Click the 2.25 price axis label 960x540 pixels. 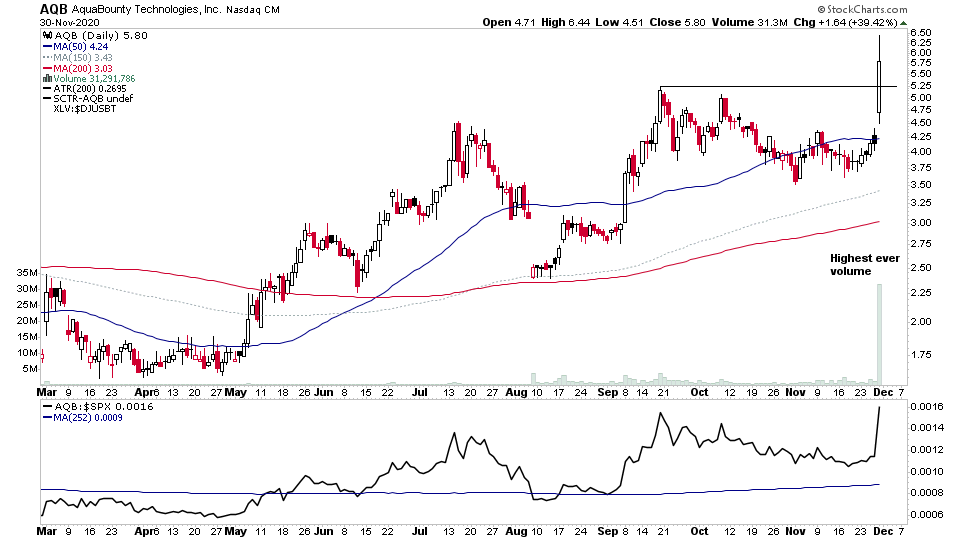click(921, 293)
